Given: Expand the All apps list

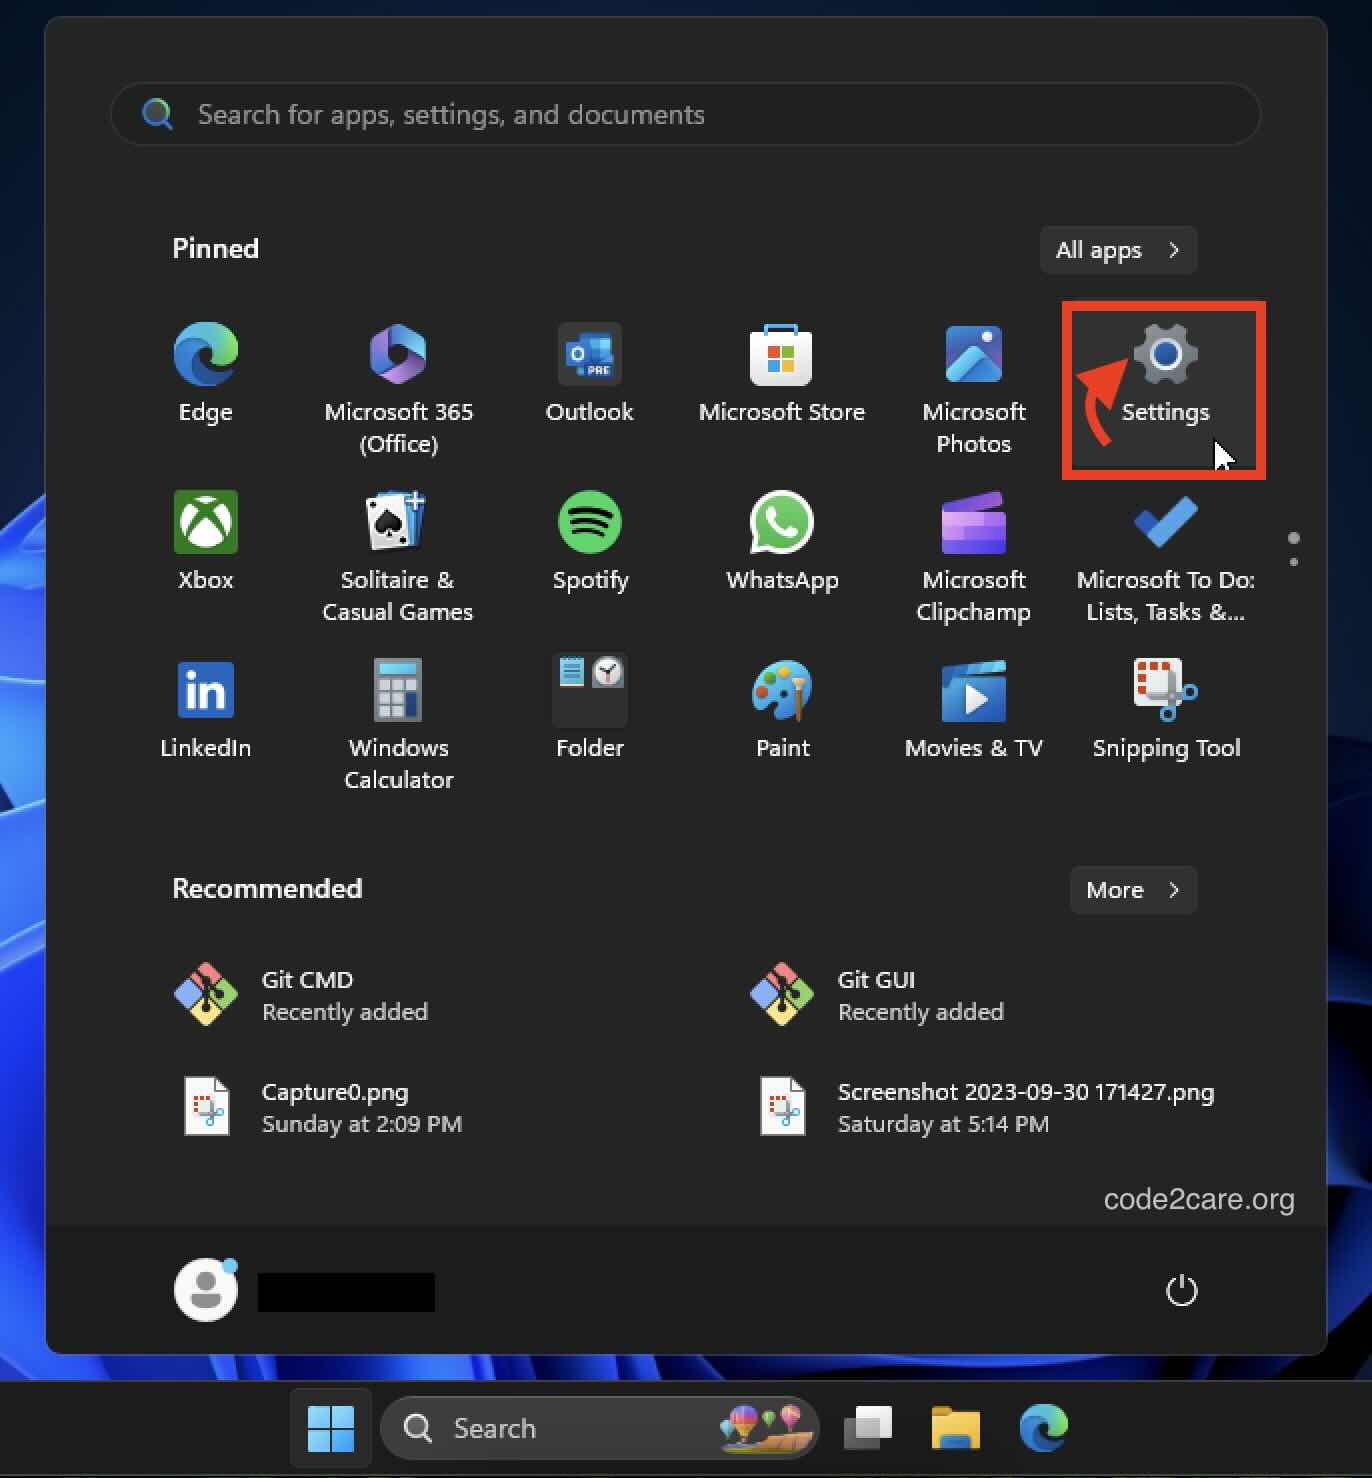Looking at the screenshot, I should coord(1117,250).
